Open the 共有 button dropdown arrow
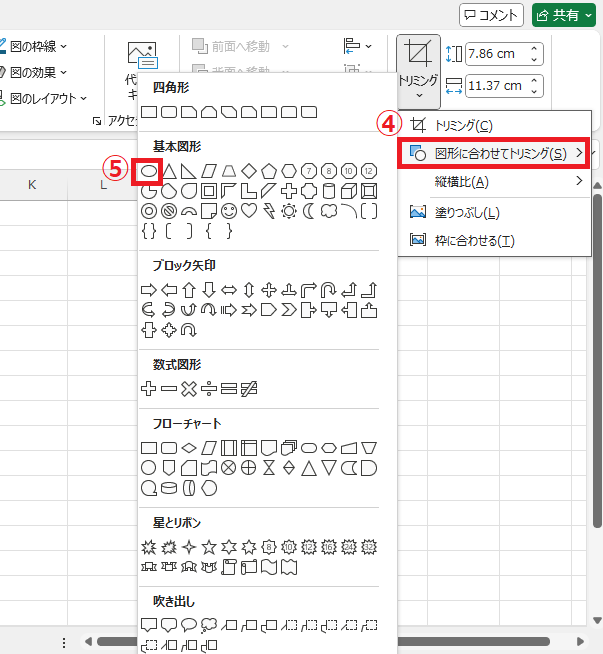This screenshot has height=654, width=603. (588, 15)
